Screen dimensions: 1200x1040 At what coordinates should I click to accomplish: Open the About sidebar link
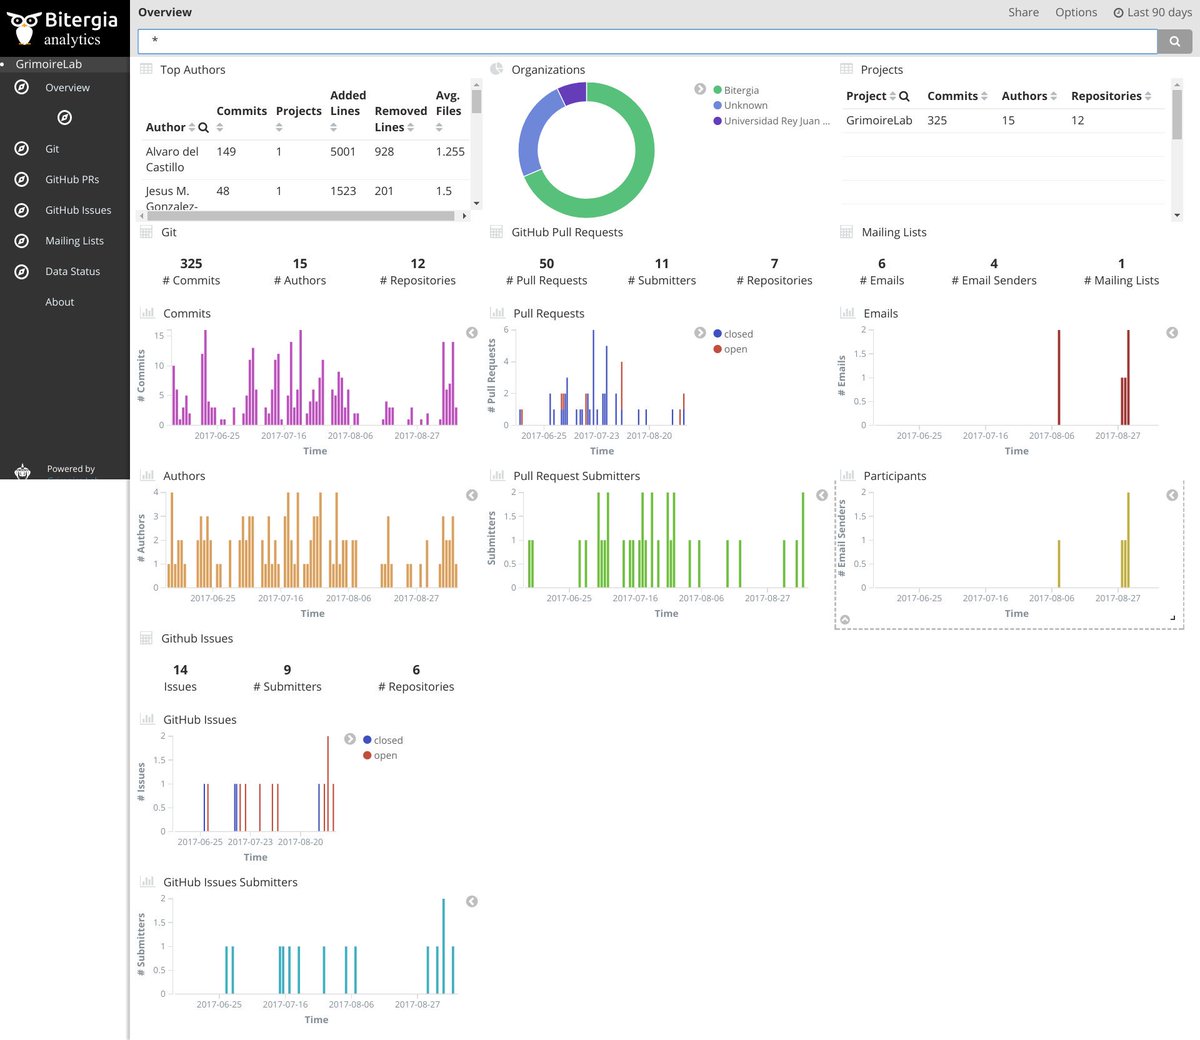point(59,302)
